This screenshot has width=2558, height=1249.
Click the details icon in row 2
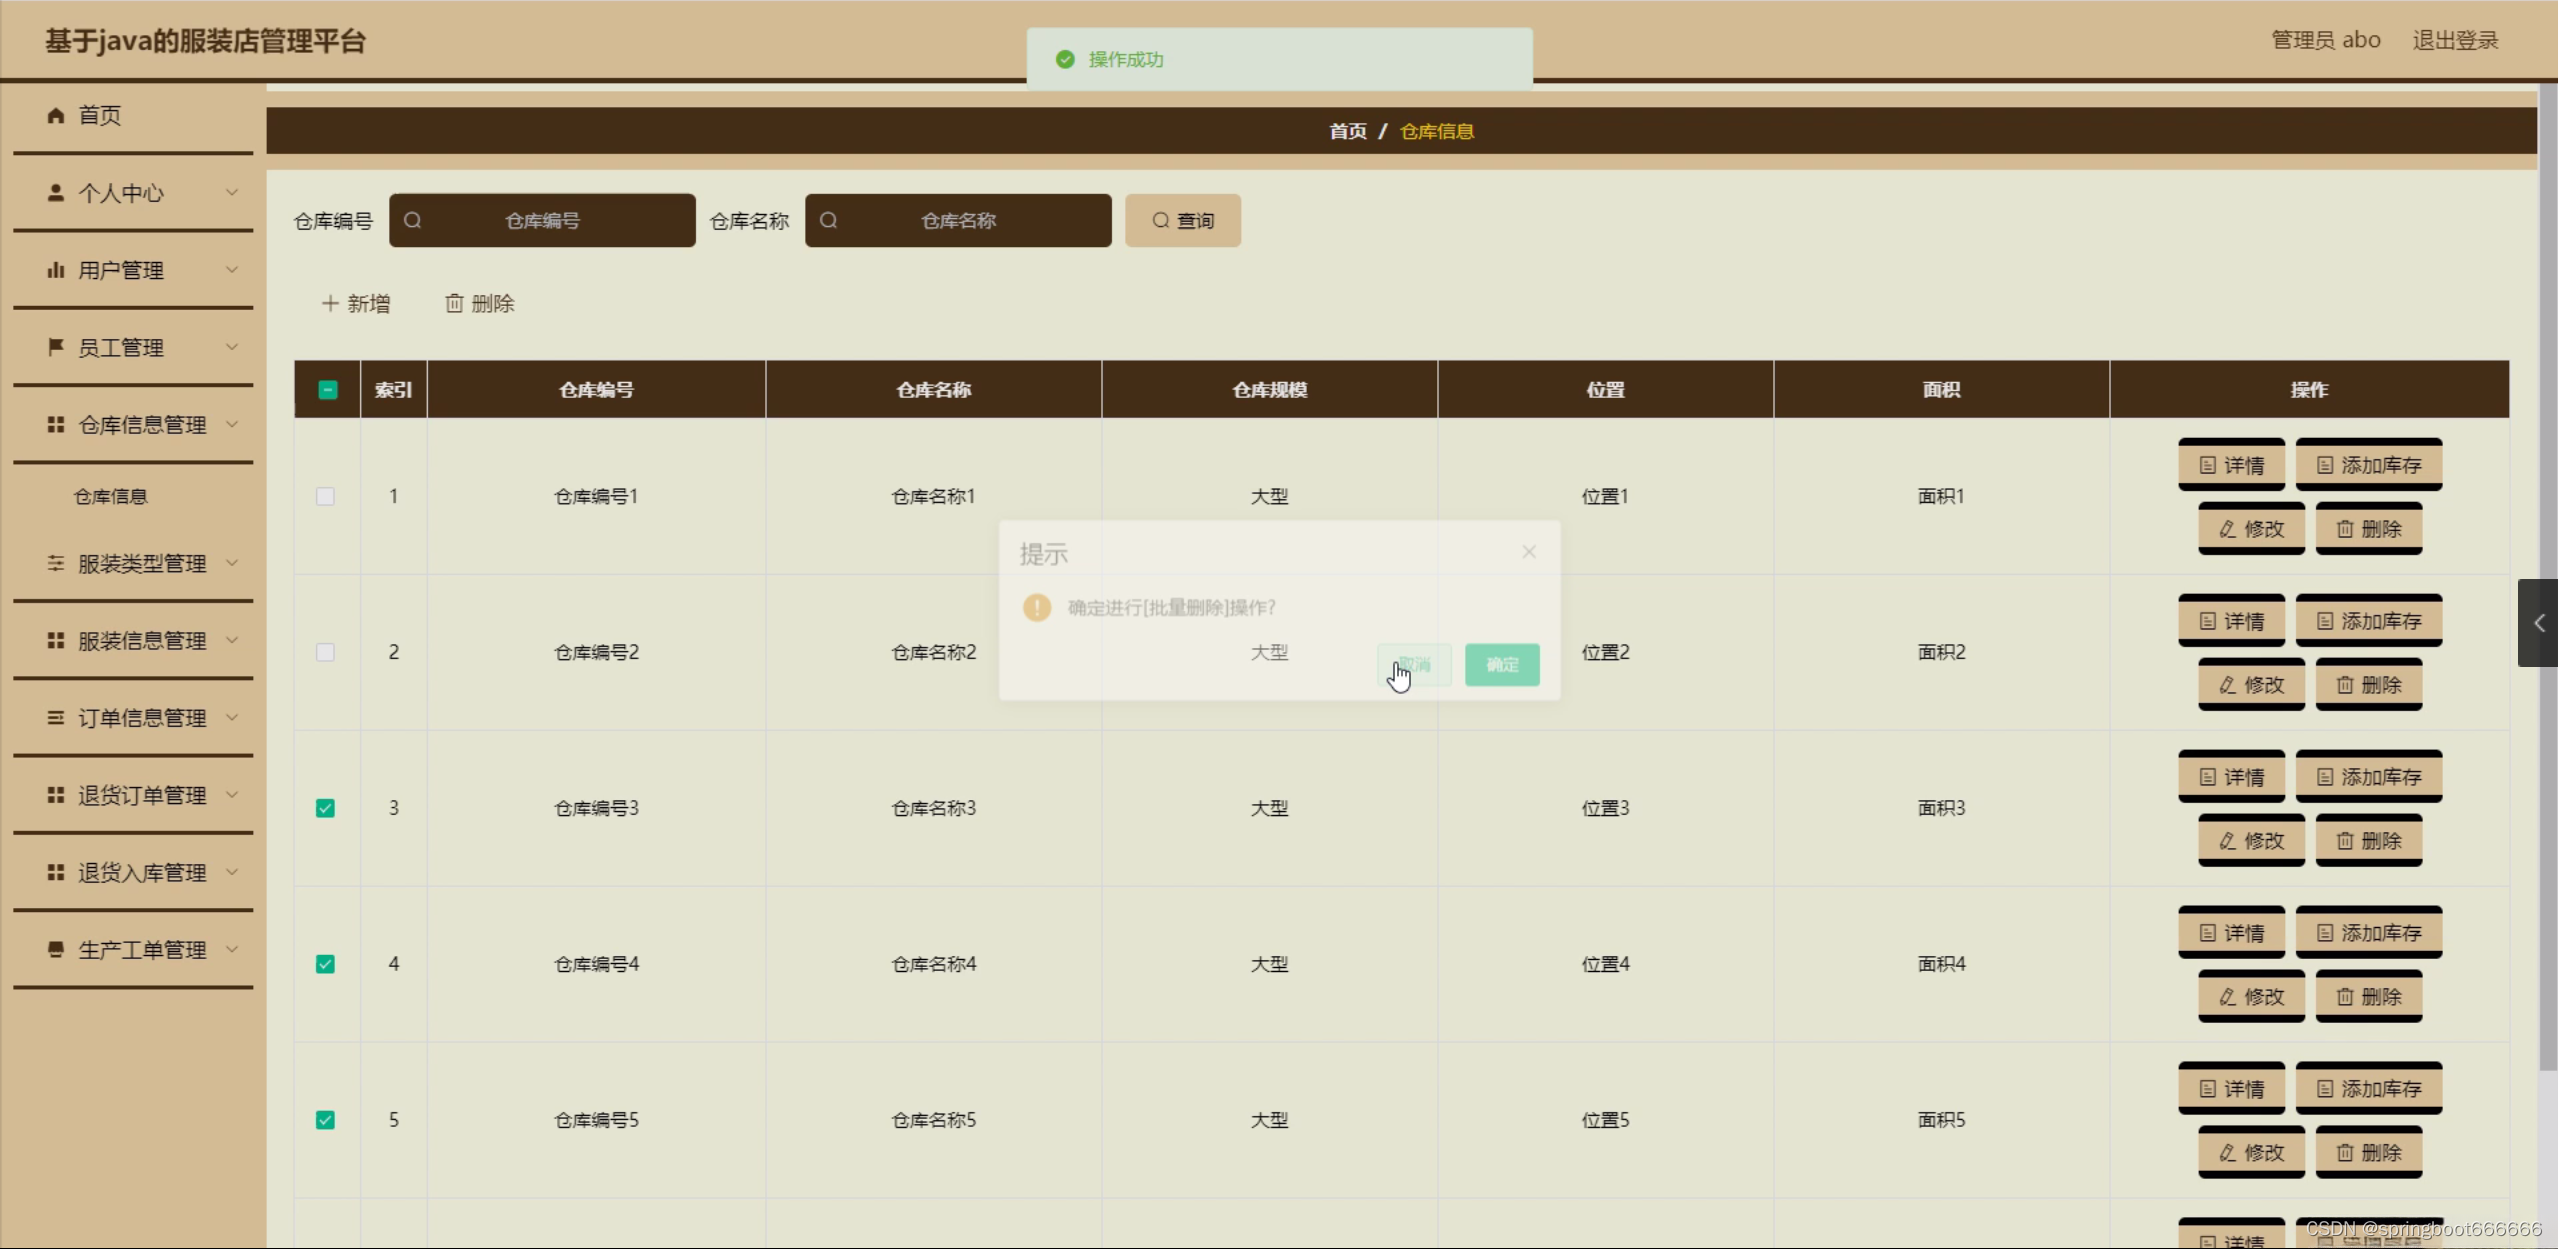click(x=2208, y=621)
